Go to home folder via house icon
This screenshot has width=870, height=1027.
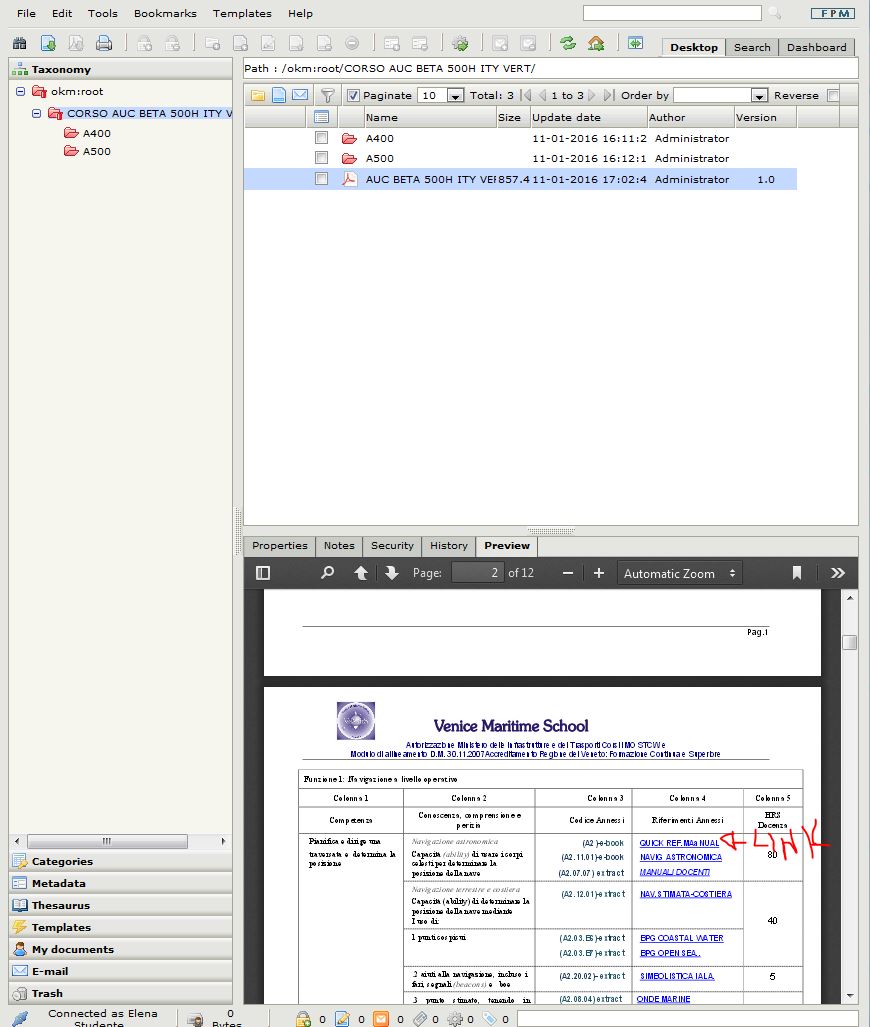point(596,43)
